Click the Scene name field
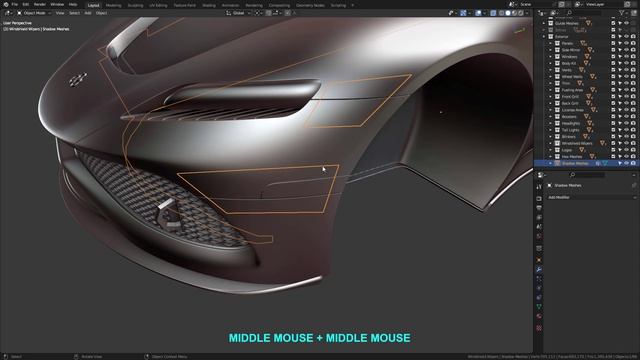This screenshot has height=360, width=640. click(537, 4)
